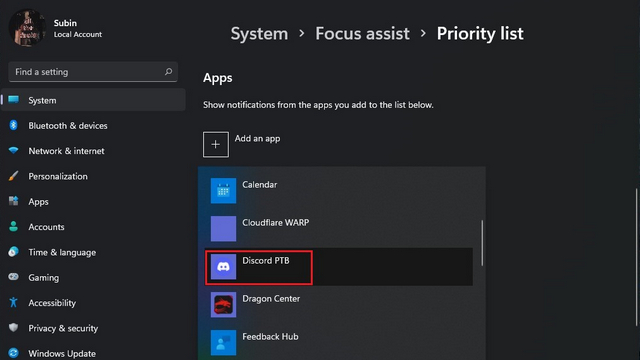Image resolution: width=640 pixels, height=360 pixels.
Task: Click the app list vertical scrollbar
Action: pos(482,243)
